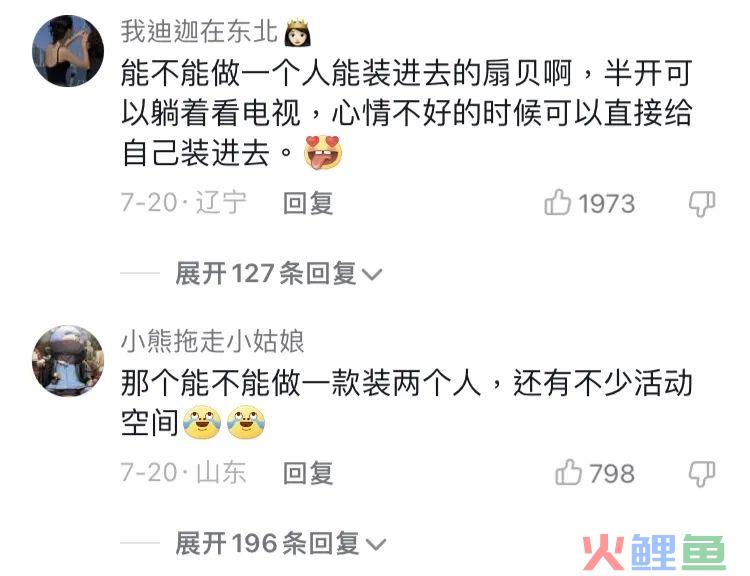Viewport: 750px width, 576px height.
Task: Dislike the comment from 辽宁
Action: click(702, 203)
